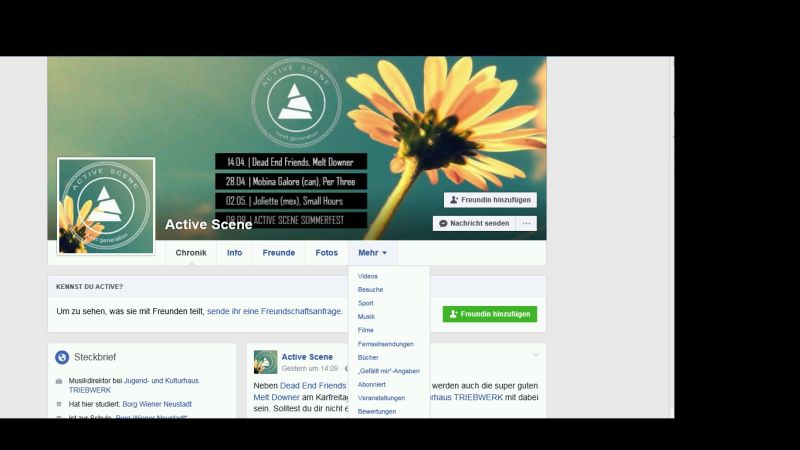Open Active Scene post author link
The width and height of the screenshot is (800, 450).
click(x=307, y=357)
